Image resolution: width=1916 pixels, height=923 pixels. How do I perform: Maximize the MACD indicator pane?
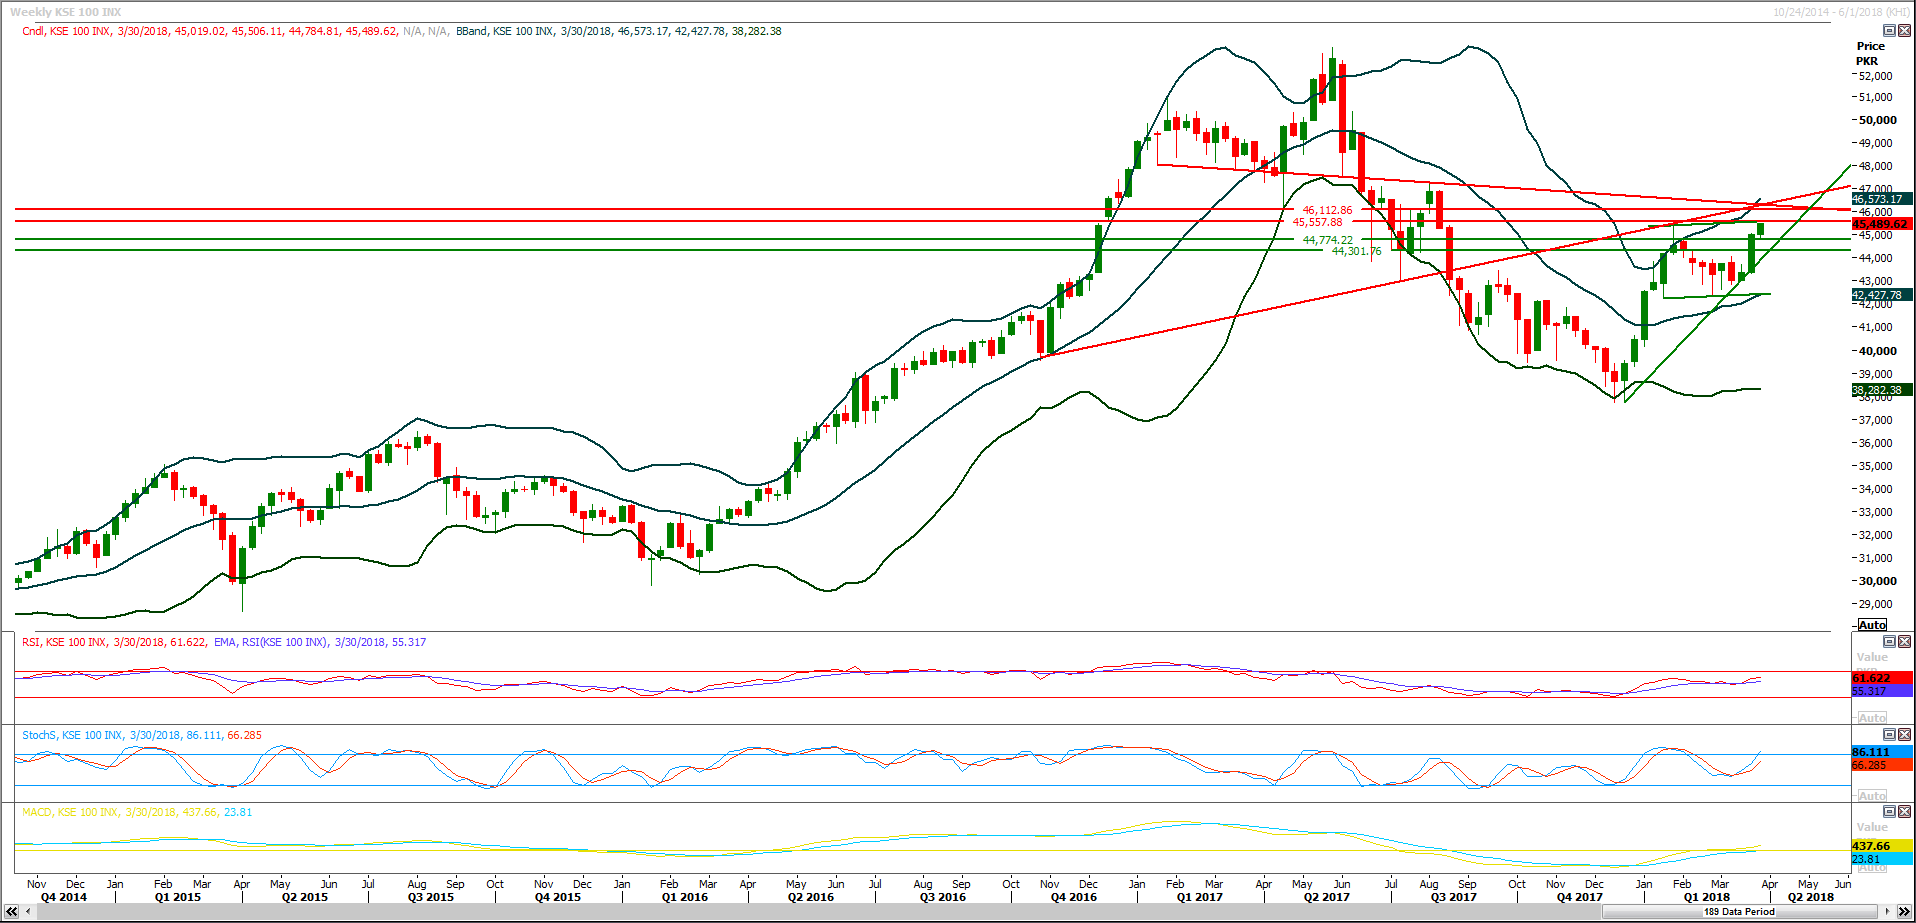pyautogui.click(x=1889, y=812)
